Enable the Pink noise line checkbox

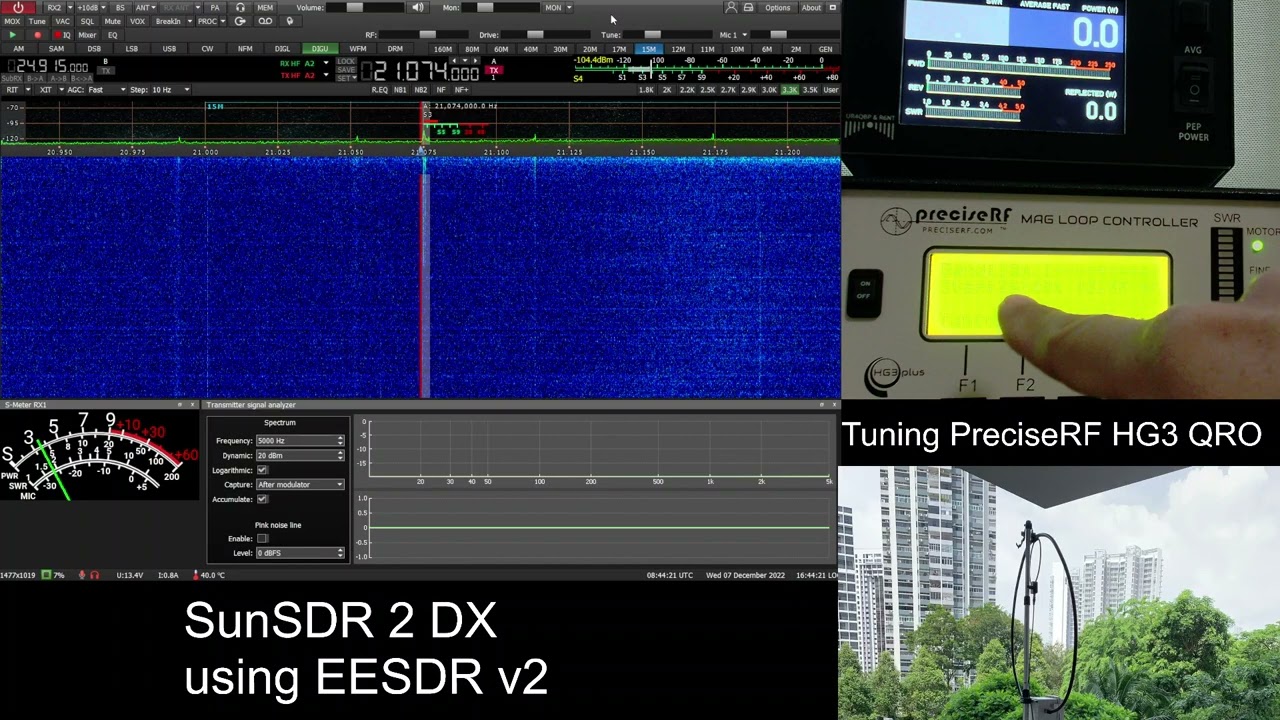point(262,539)
